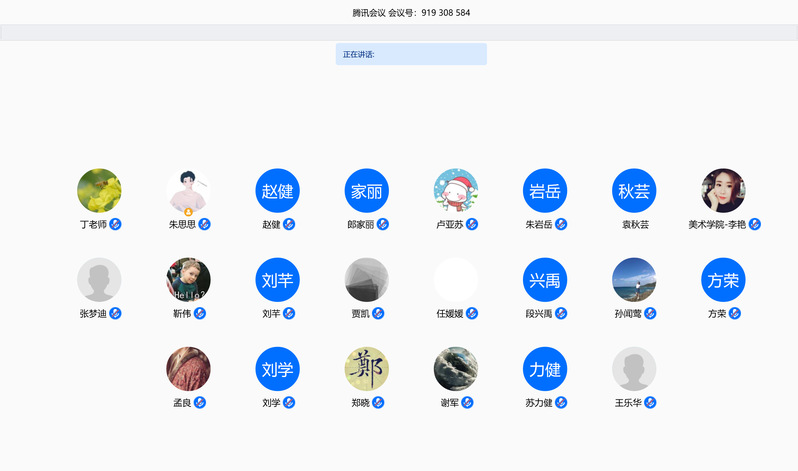Viewport: 798px width, 471px height.
Task: Click the name label 贾凯
Action: pyautogui.click(x=360, y=314)
